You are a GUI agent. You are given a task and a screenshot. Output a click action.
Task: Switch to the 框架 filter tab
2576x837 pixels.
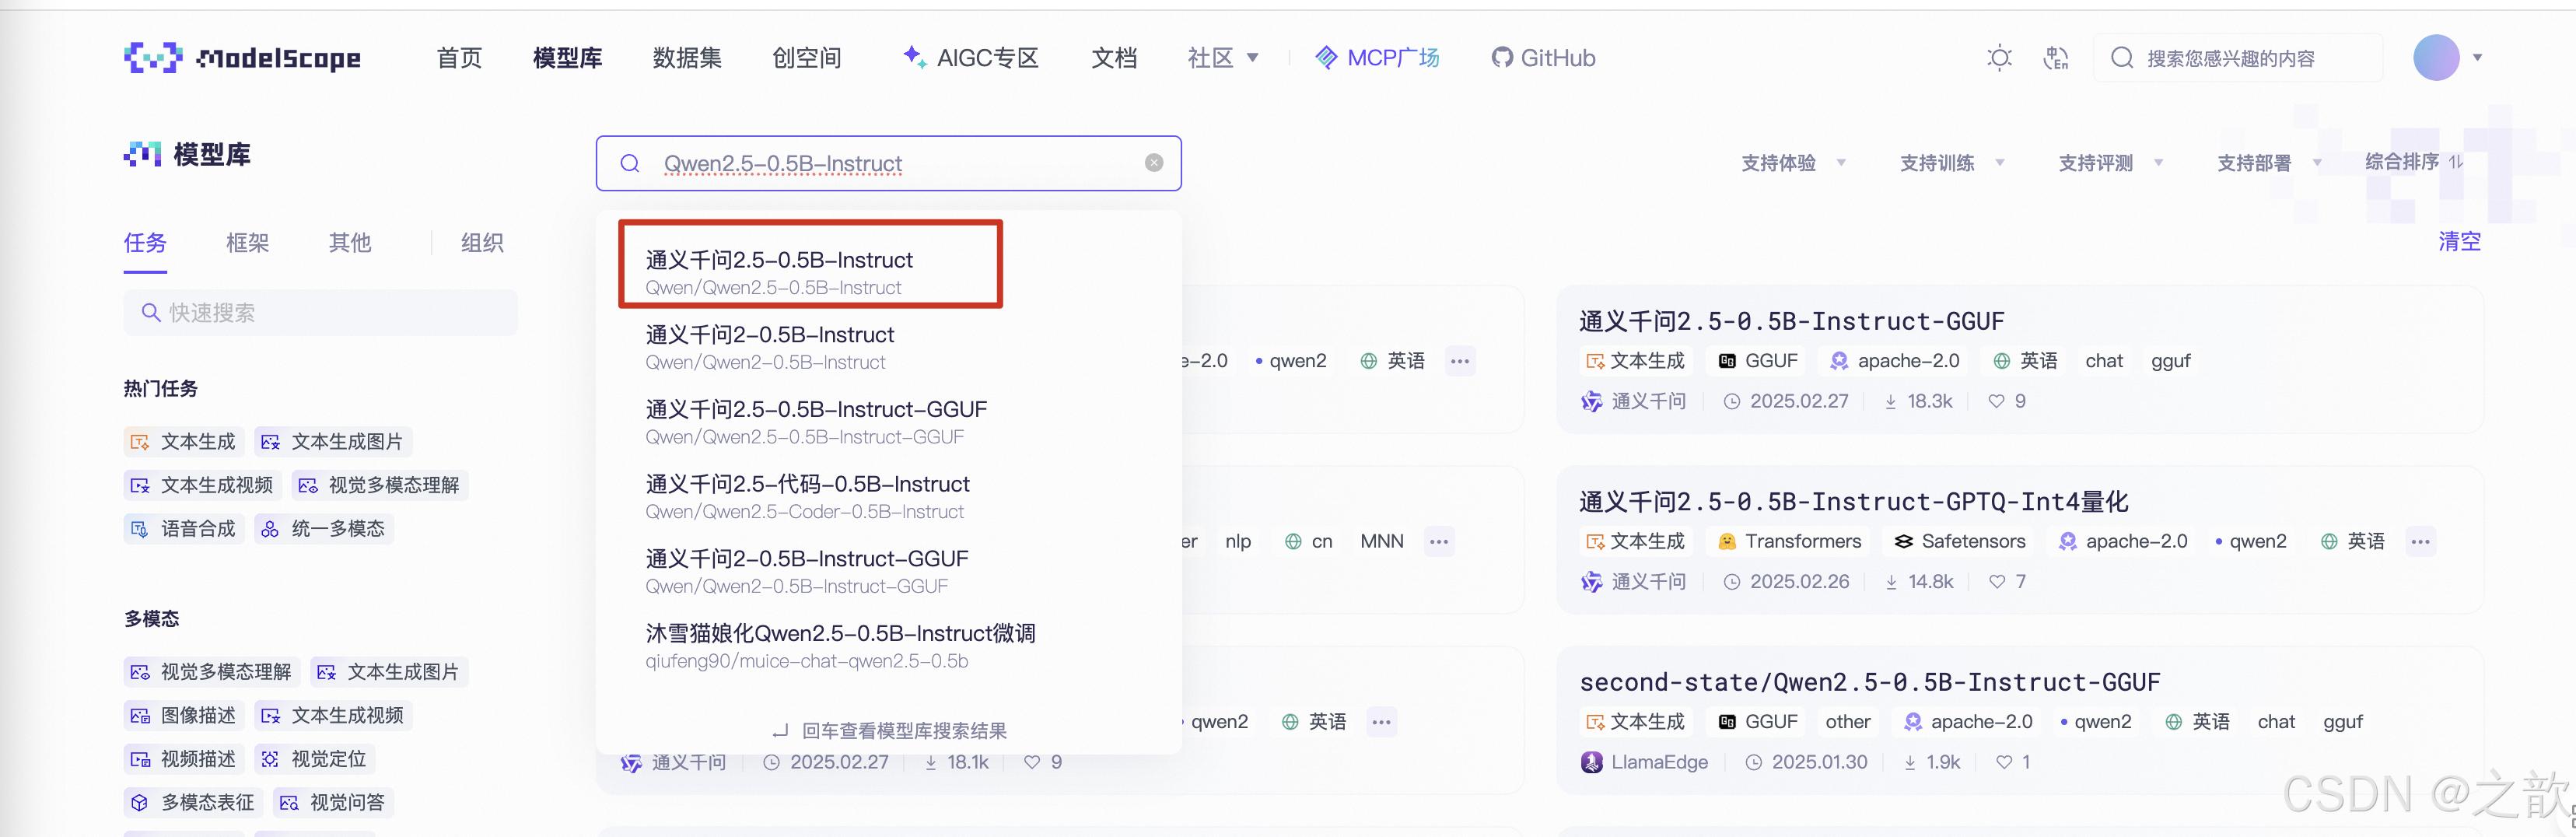point(247,243)
